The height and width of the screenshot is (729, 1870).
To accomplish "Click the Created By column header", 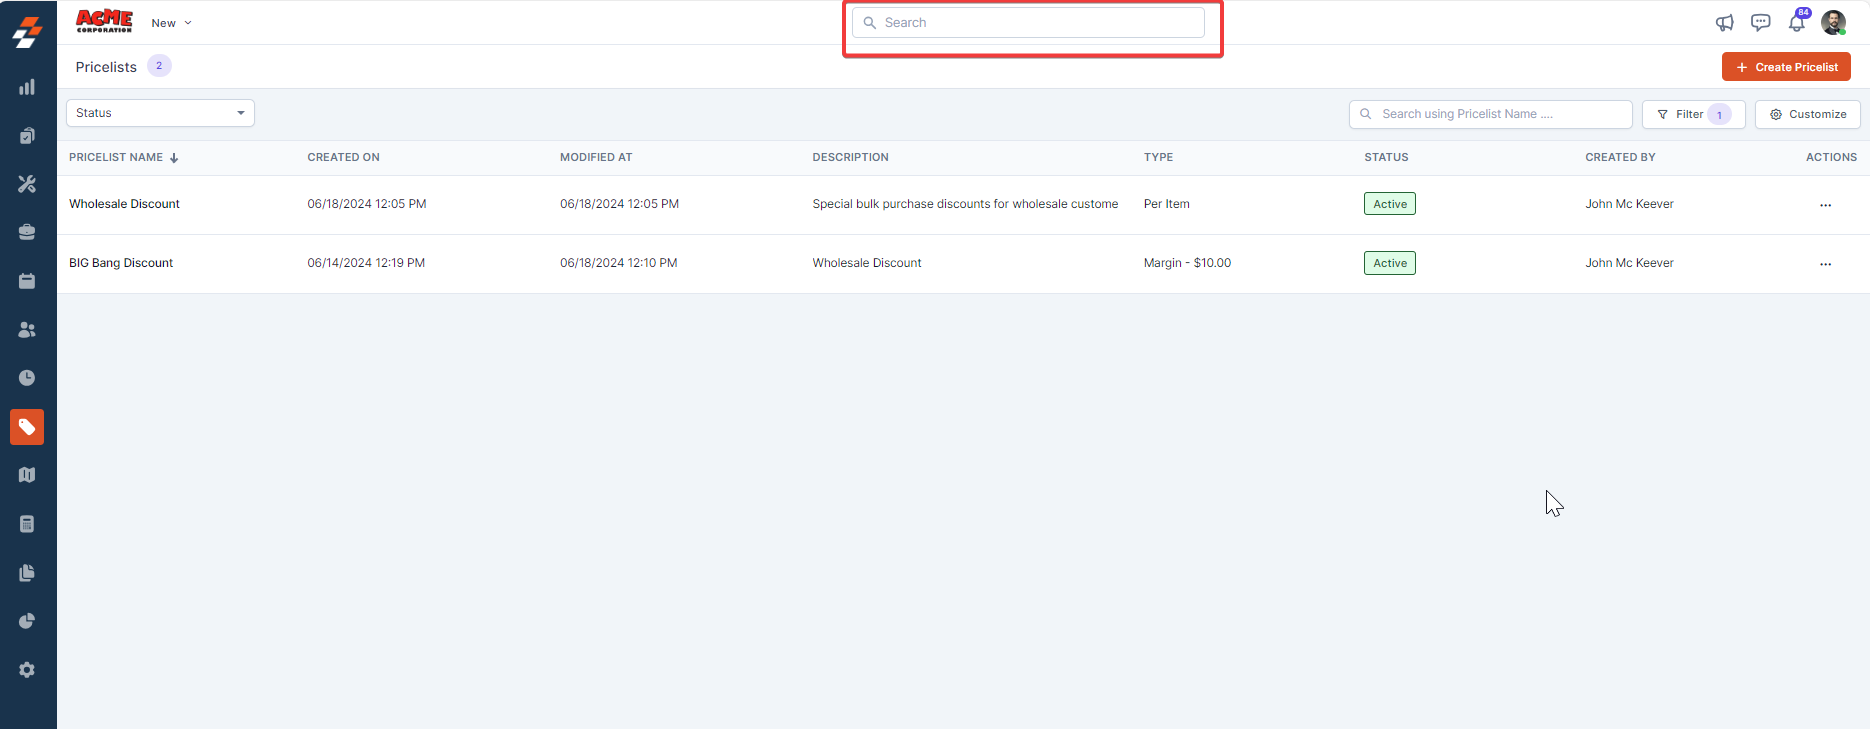I will (x=1620, y=157).
